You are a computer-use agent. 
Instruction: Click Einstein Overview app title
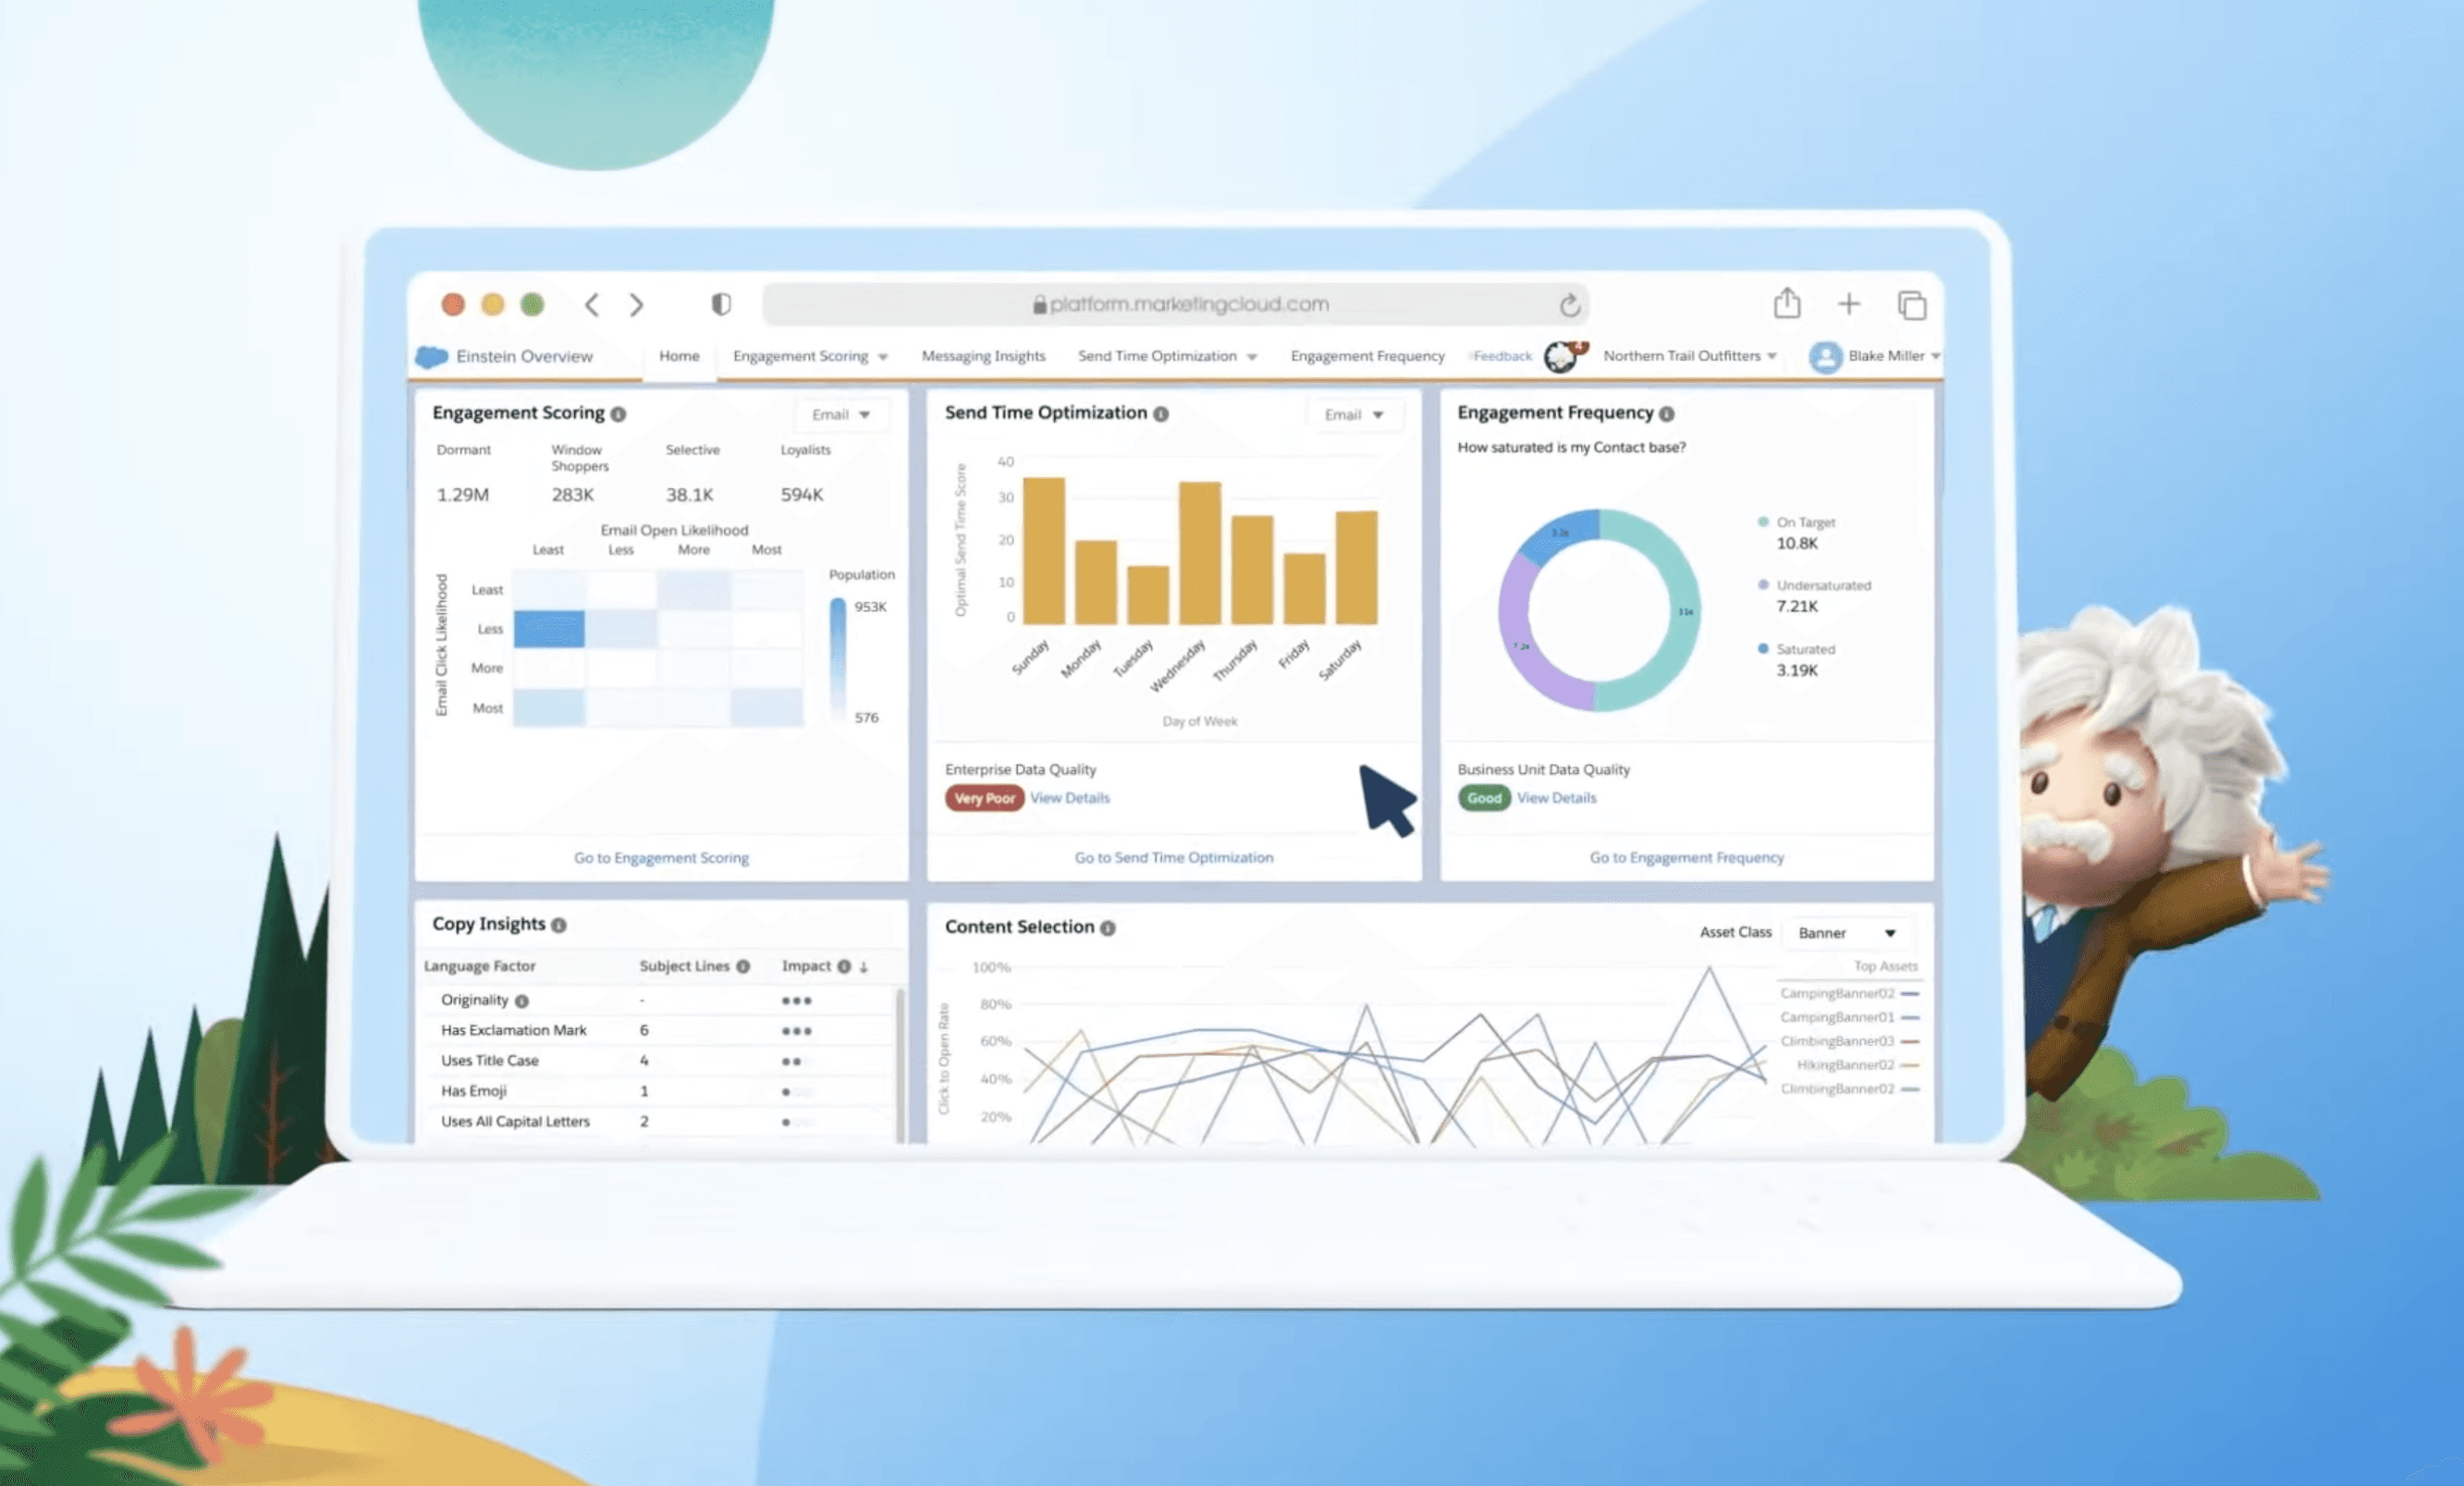[524, 356]
